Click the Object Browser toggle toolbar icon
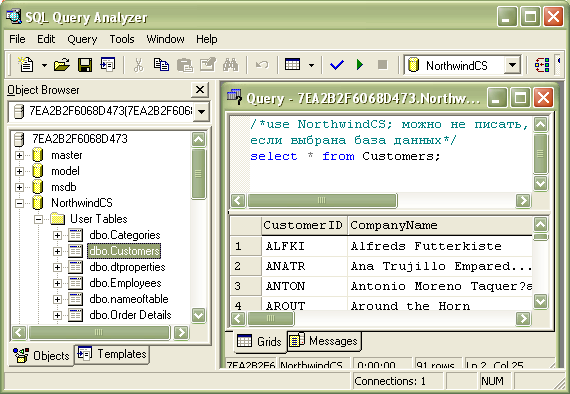Image resolution: width=570 pixels, height=394 pixels. click(542, 65)
